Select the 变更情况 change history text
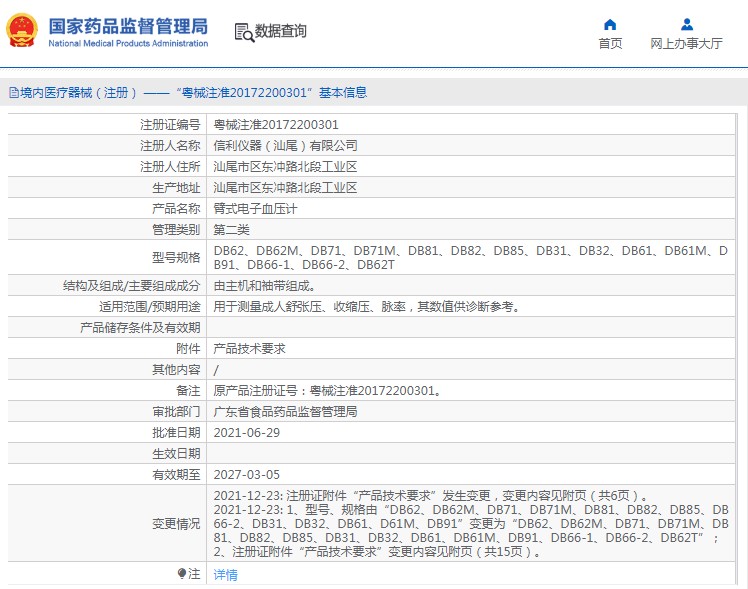 click(x=470, y=524)
